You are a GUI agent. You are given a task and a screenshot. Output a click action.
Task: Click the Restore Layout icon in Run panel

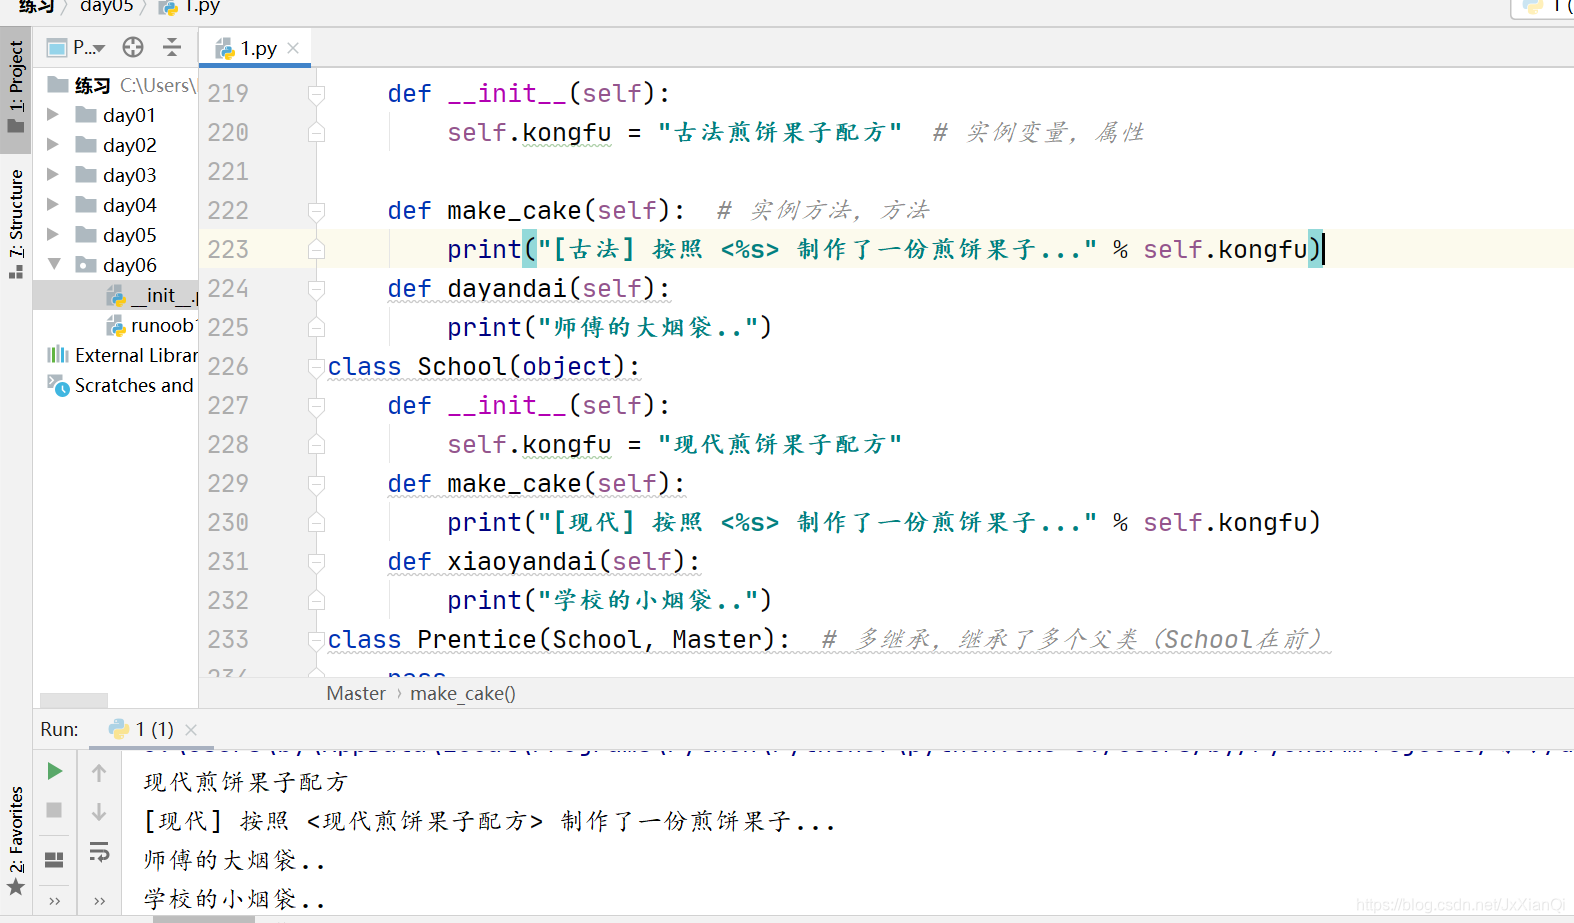coord(55,859)
